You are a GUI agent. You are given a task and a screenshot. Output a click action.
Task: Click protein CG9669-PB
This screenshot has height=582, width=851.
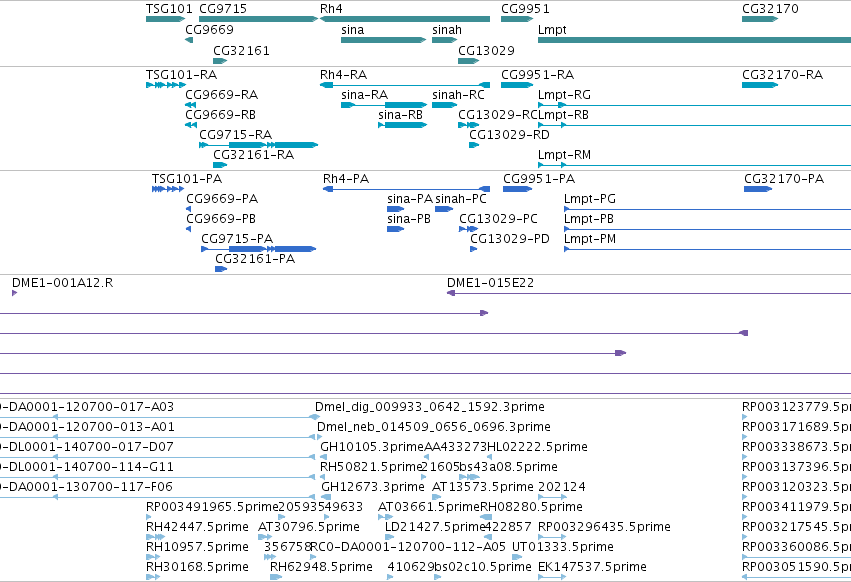click(221, 219)
